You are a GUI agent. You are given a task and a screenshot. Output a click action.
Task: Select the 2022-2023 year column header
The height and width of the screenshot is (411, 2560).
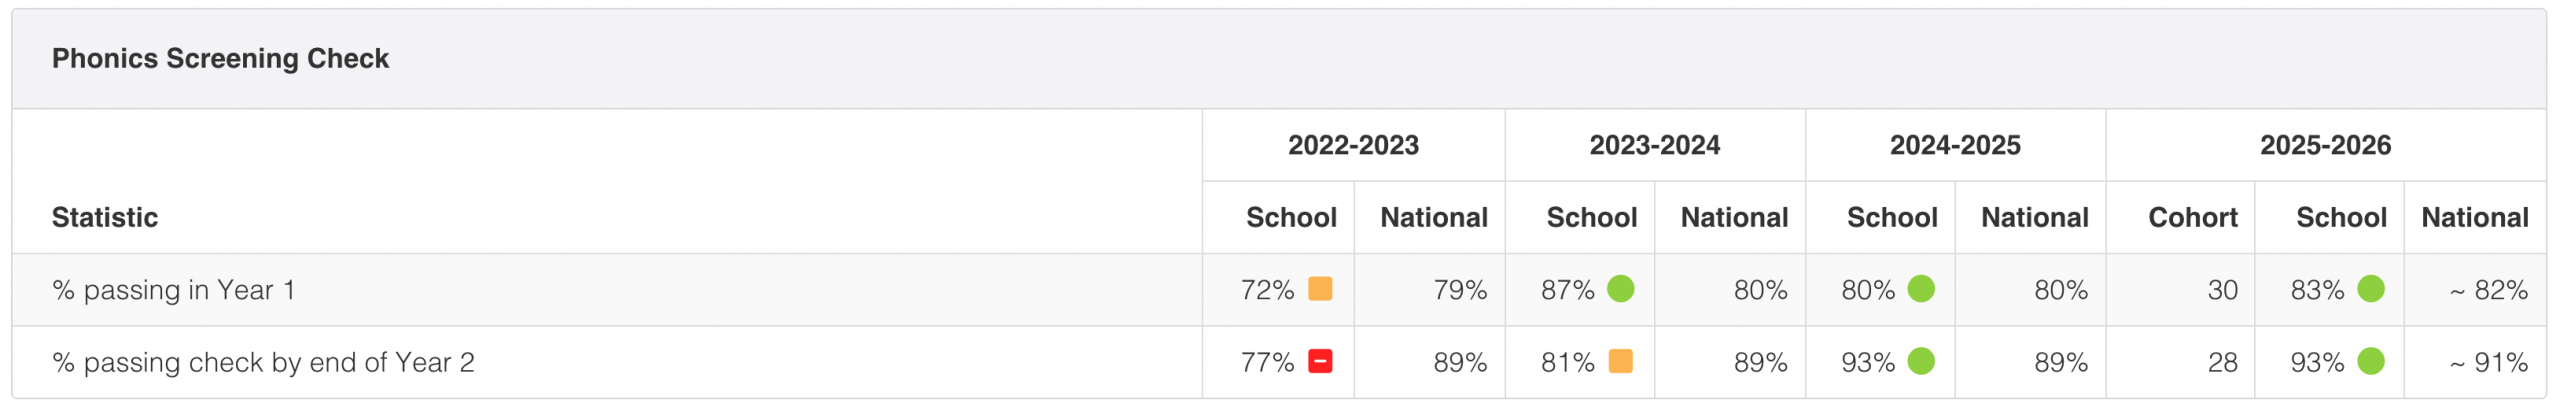[1353, 145]
